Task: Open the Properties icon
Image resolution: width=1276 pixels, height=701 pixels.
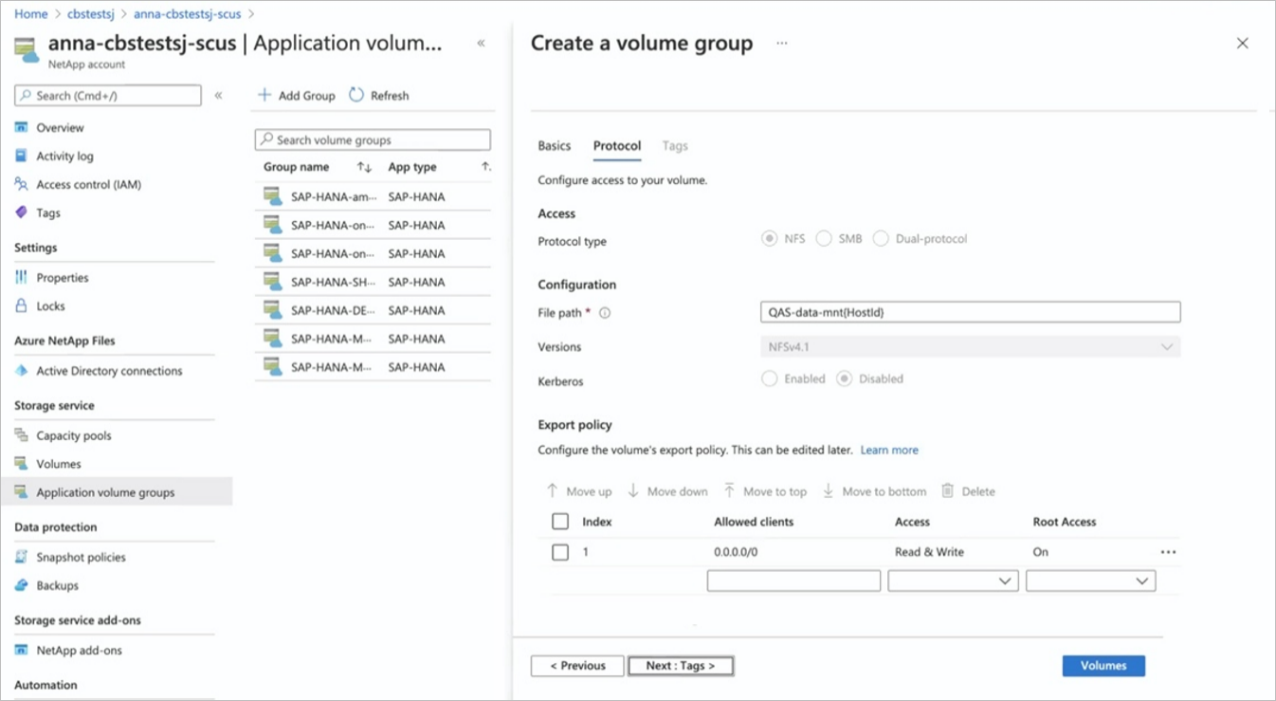Action: (x=21, y=277)
